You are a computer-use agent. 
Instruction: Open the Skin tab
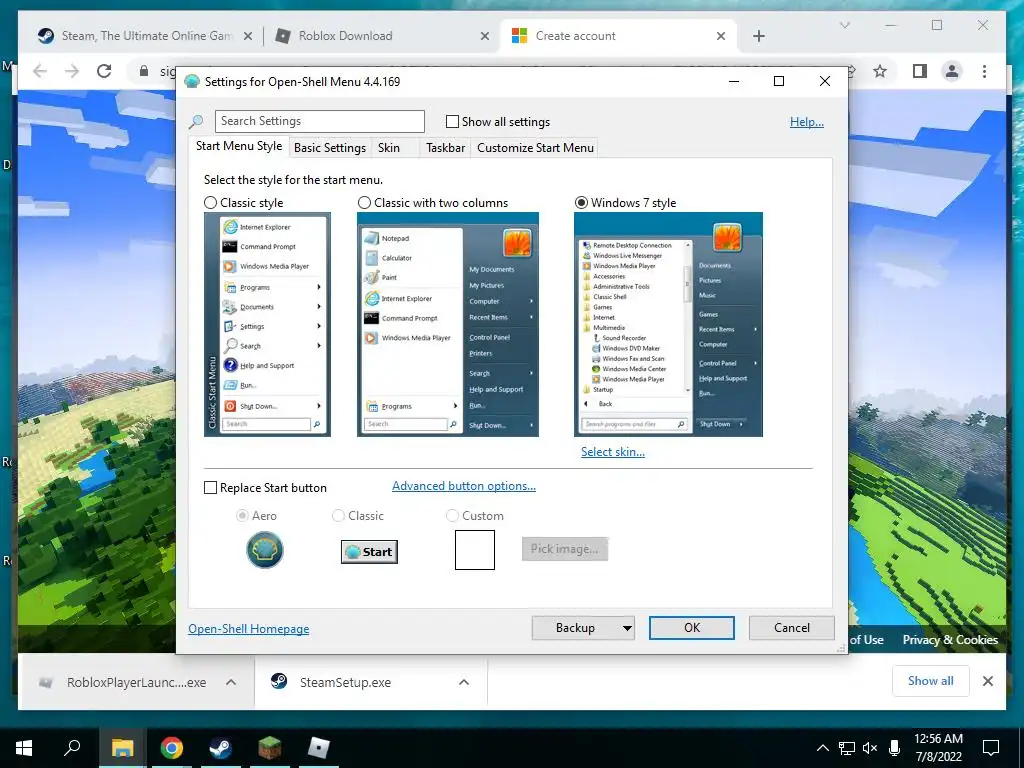389,148
